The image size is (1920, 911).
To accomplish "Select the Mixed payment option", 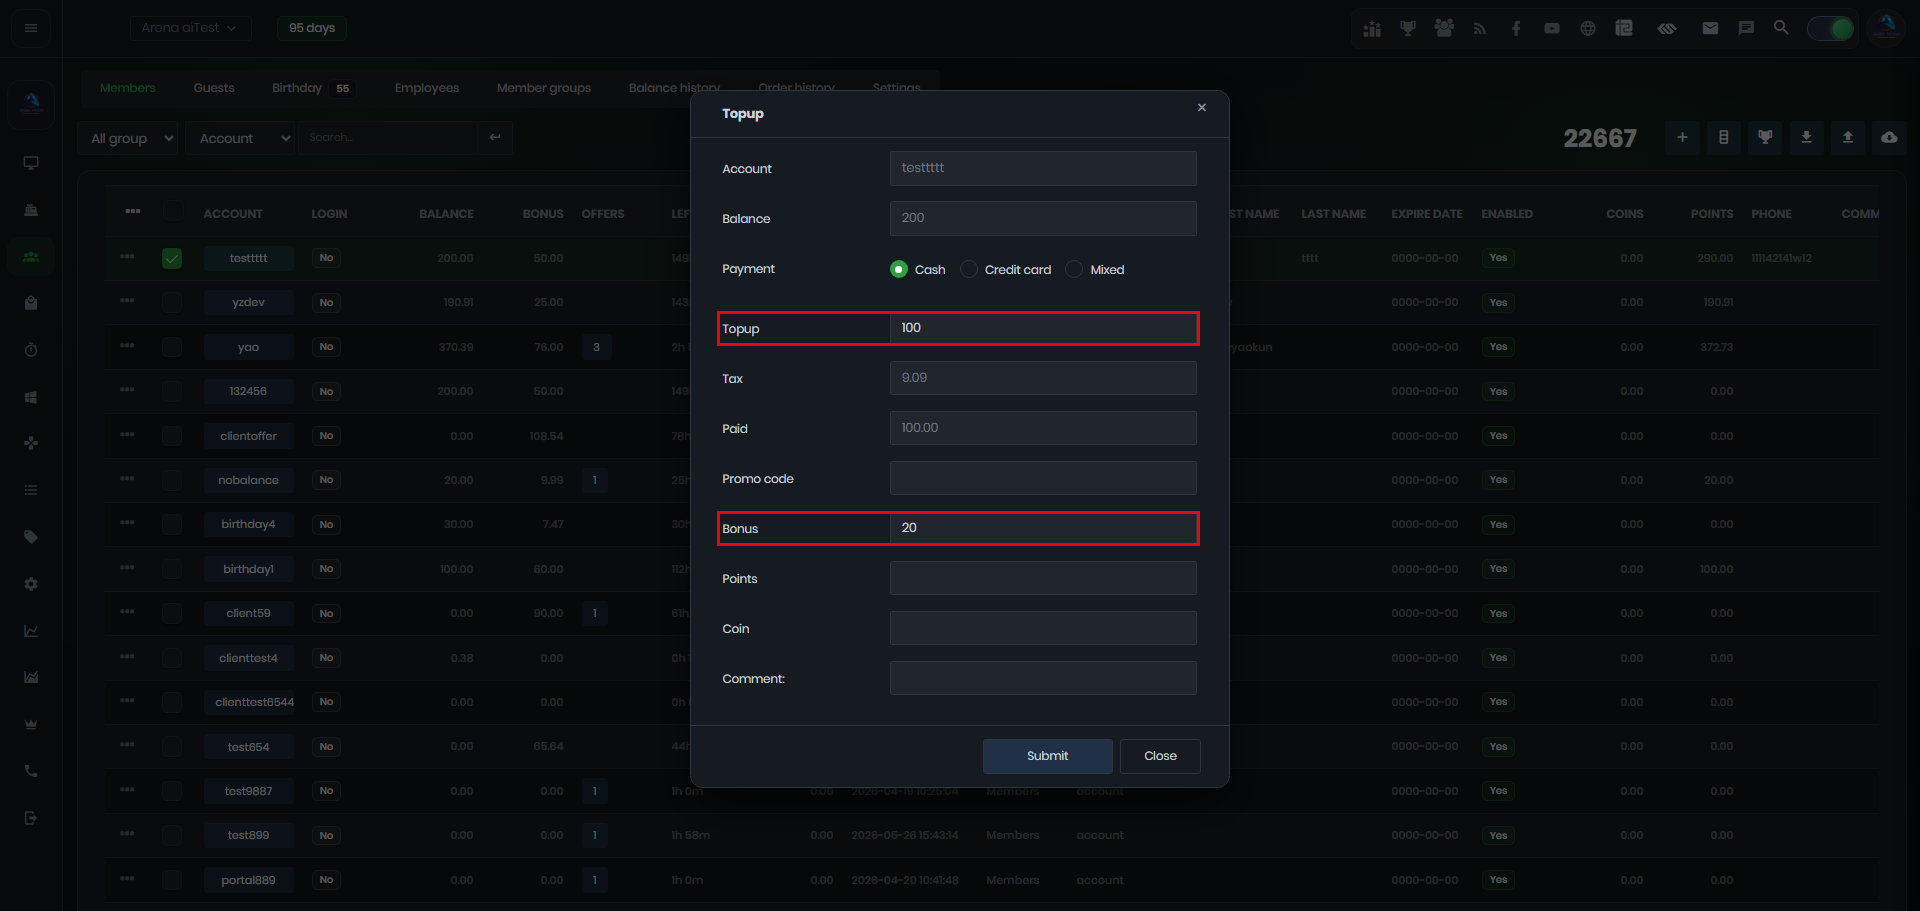I will pyautogui.click(x=1074, y=269).
